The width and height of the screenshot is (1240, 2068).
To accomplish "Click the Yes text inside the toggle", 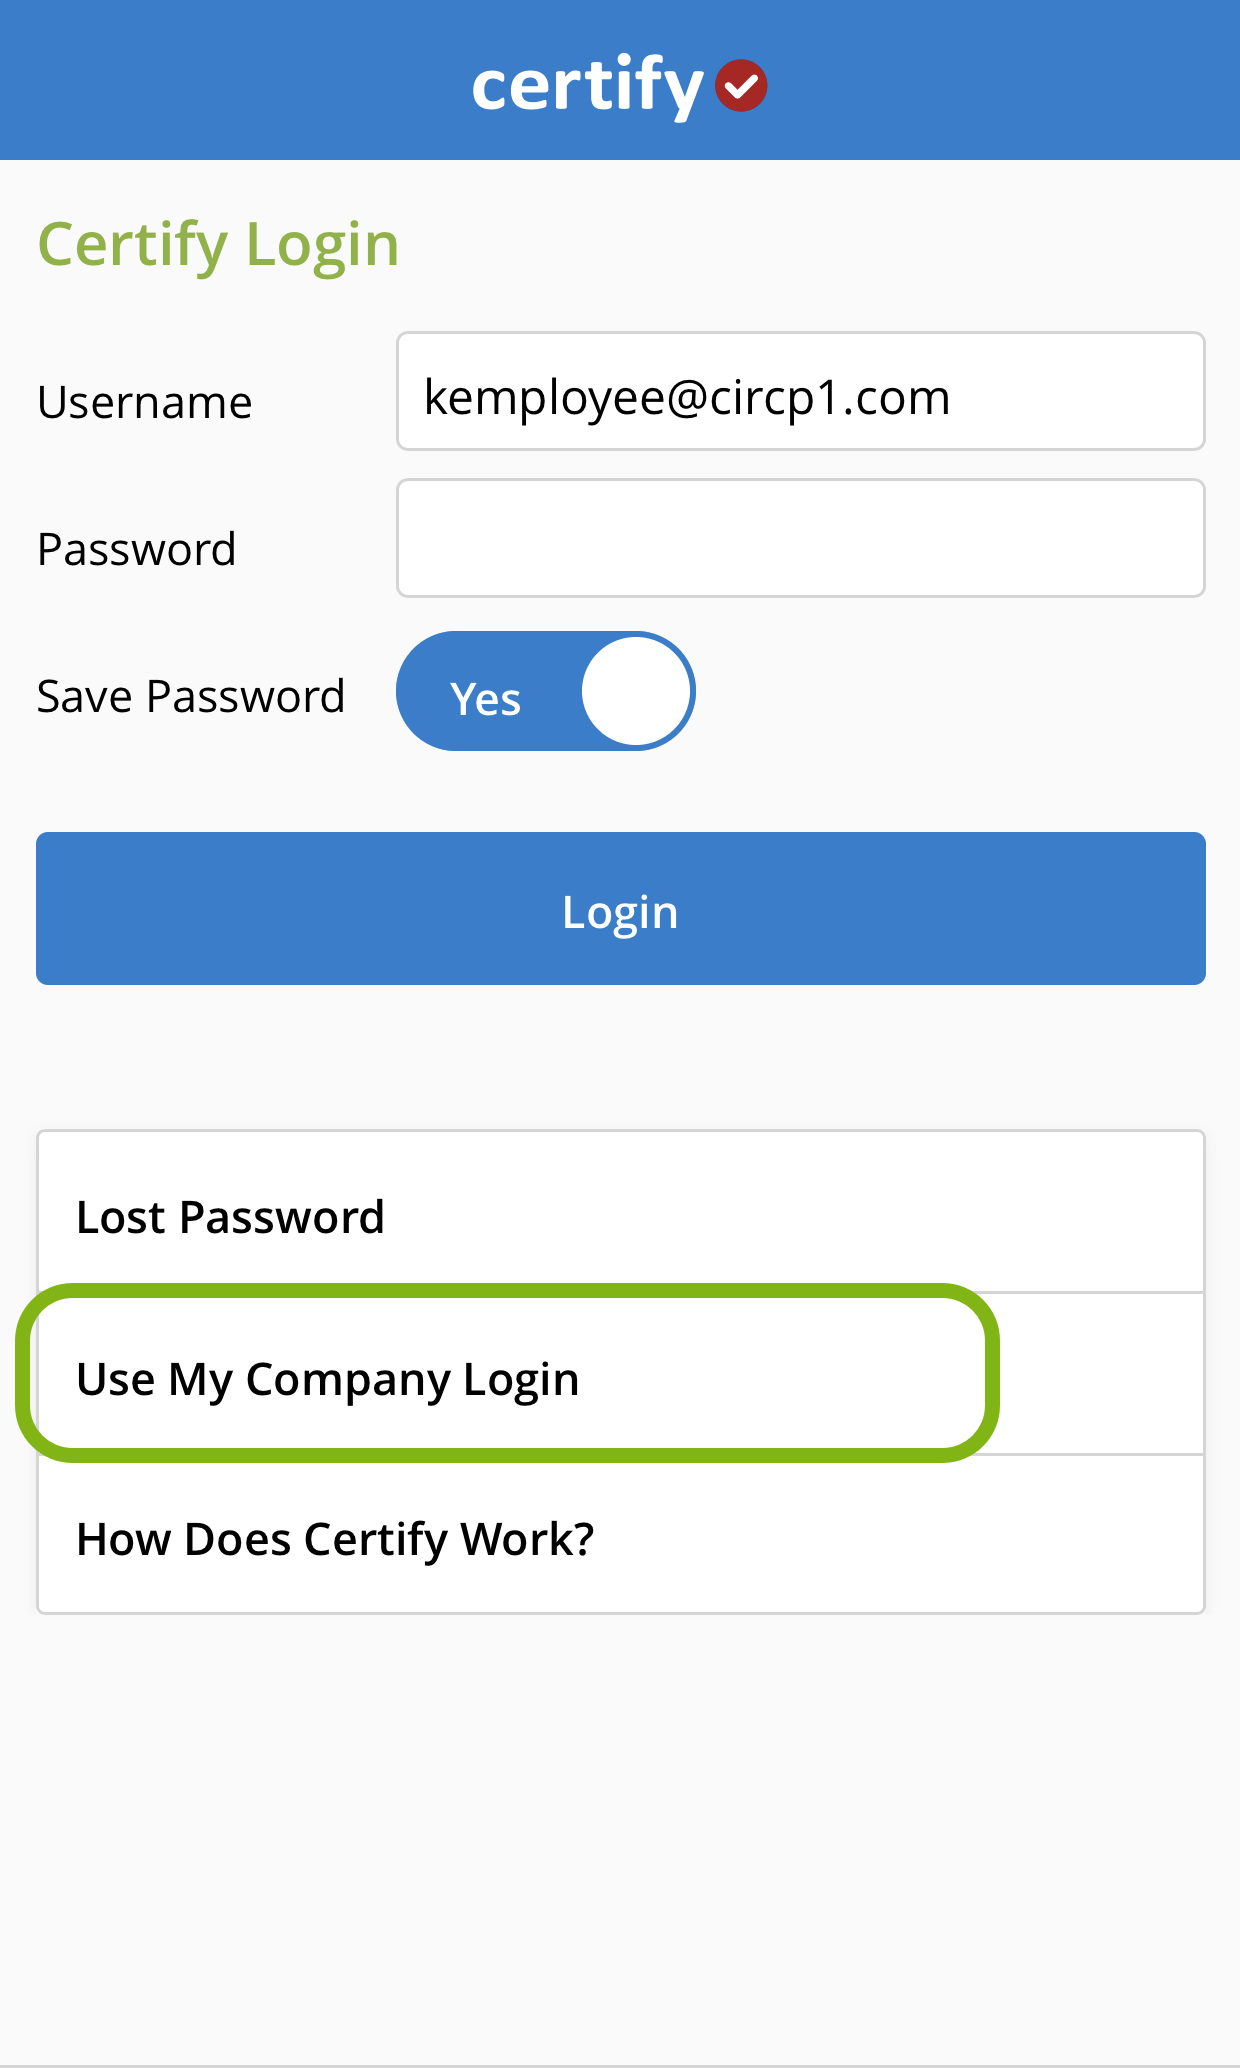I will coord(485,699).
